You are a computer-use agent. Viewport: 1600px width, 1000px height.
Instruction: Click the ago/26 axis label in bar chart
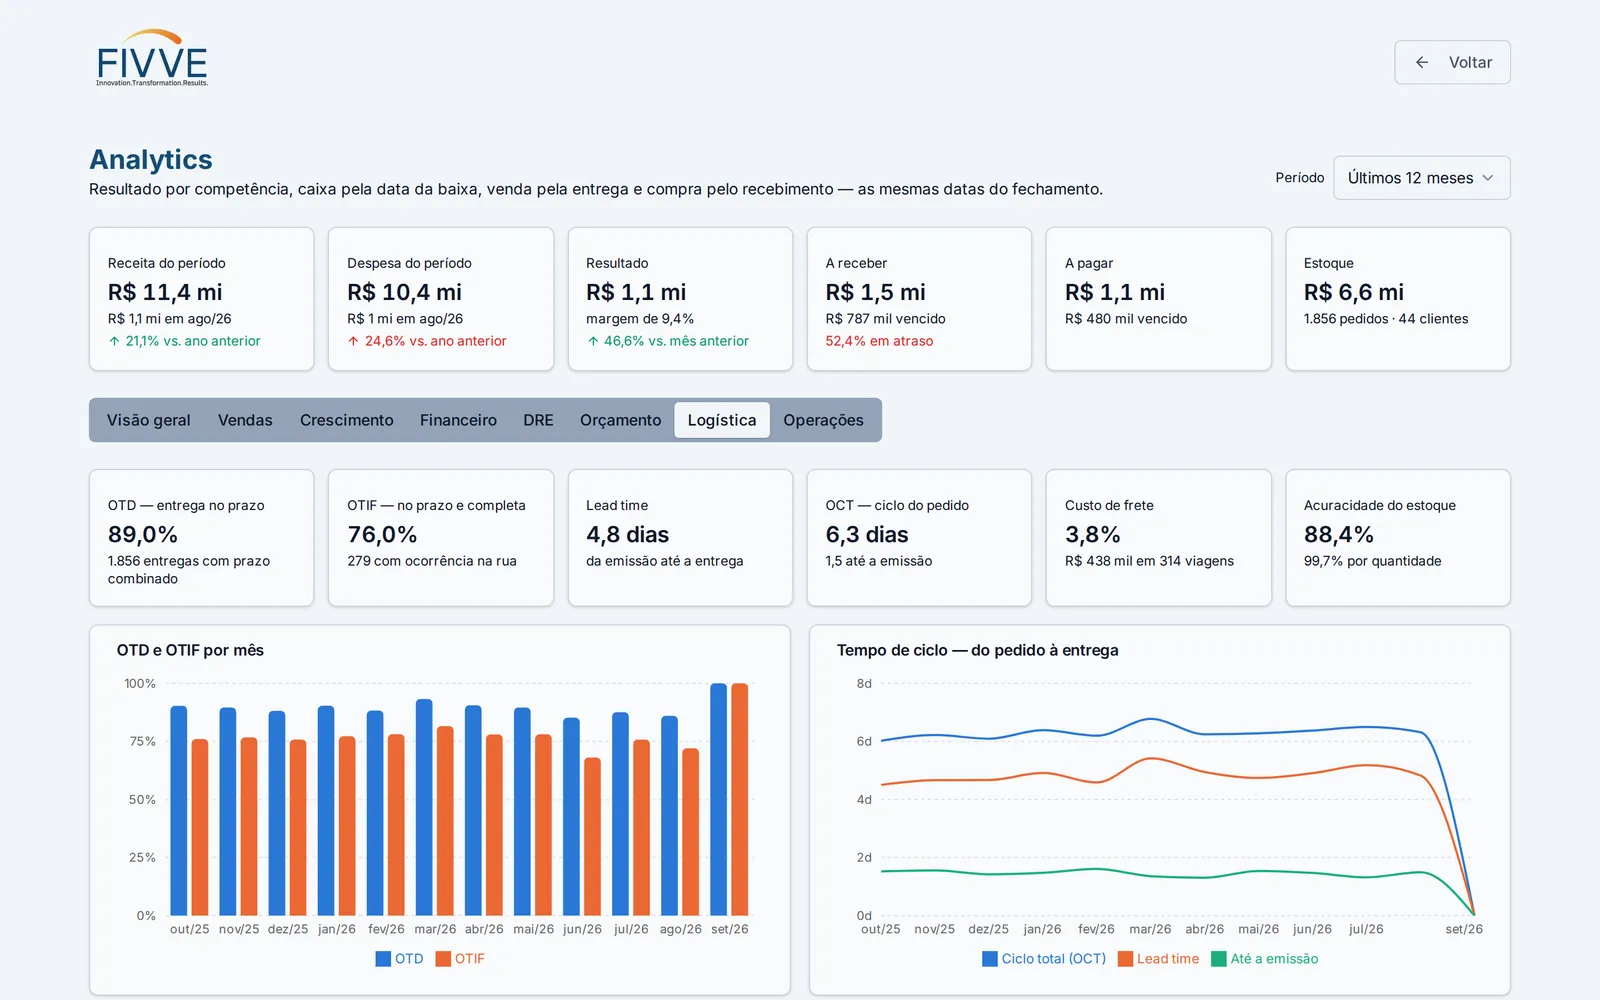click(680, 929)
